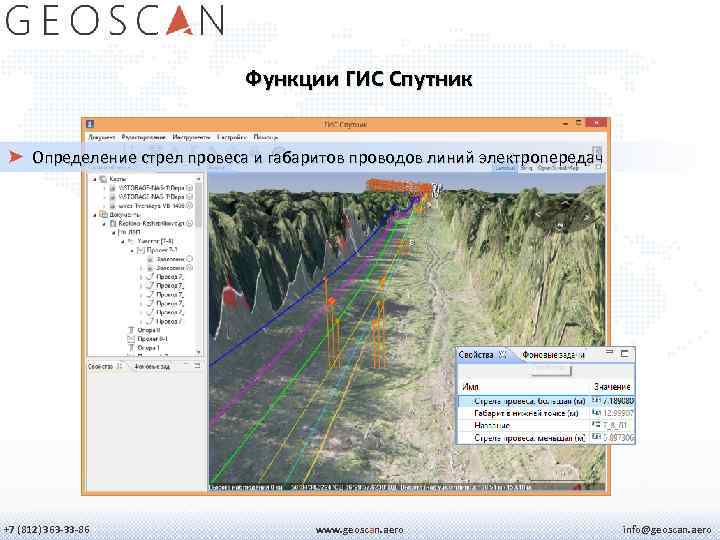
Task: Open the Редактирование menu
Action: tap(143, 137)
